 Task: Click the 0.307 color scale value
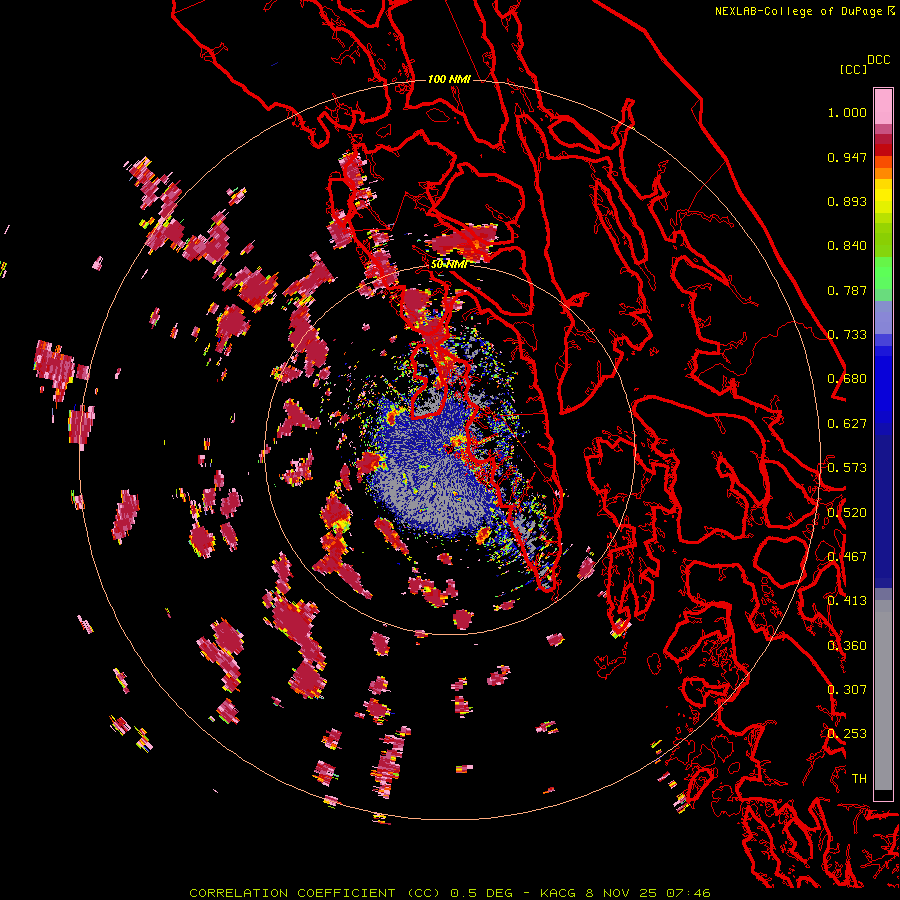(x=847, y=690)
